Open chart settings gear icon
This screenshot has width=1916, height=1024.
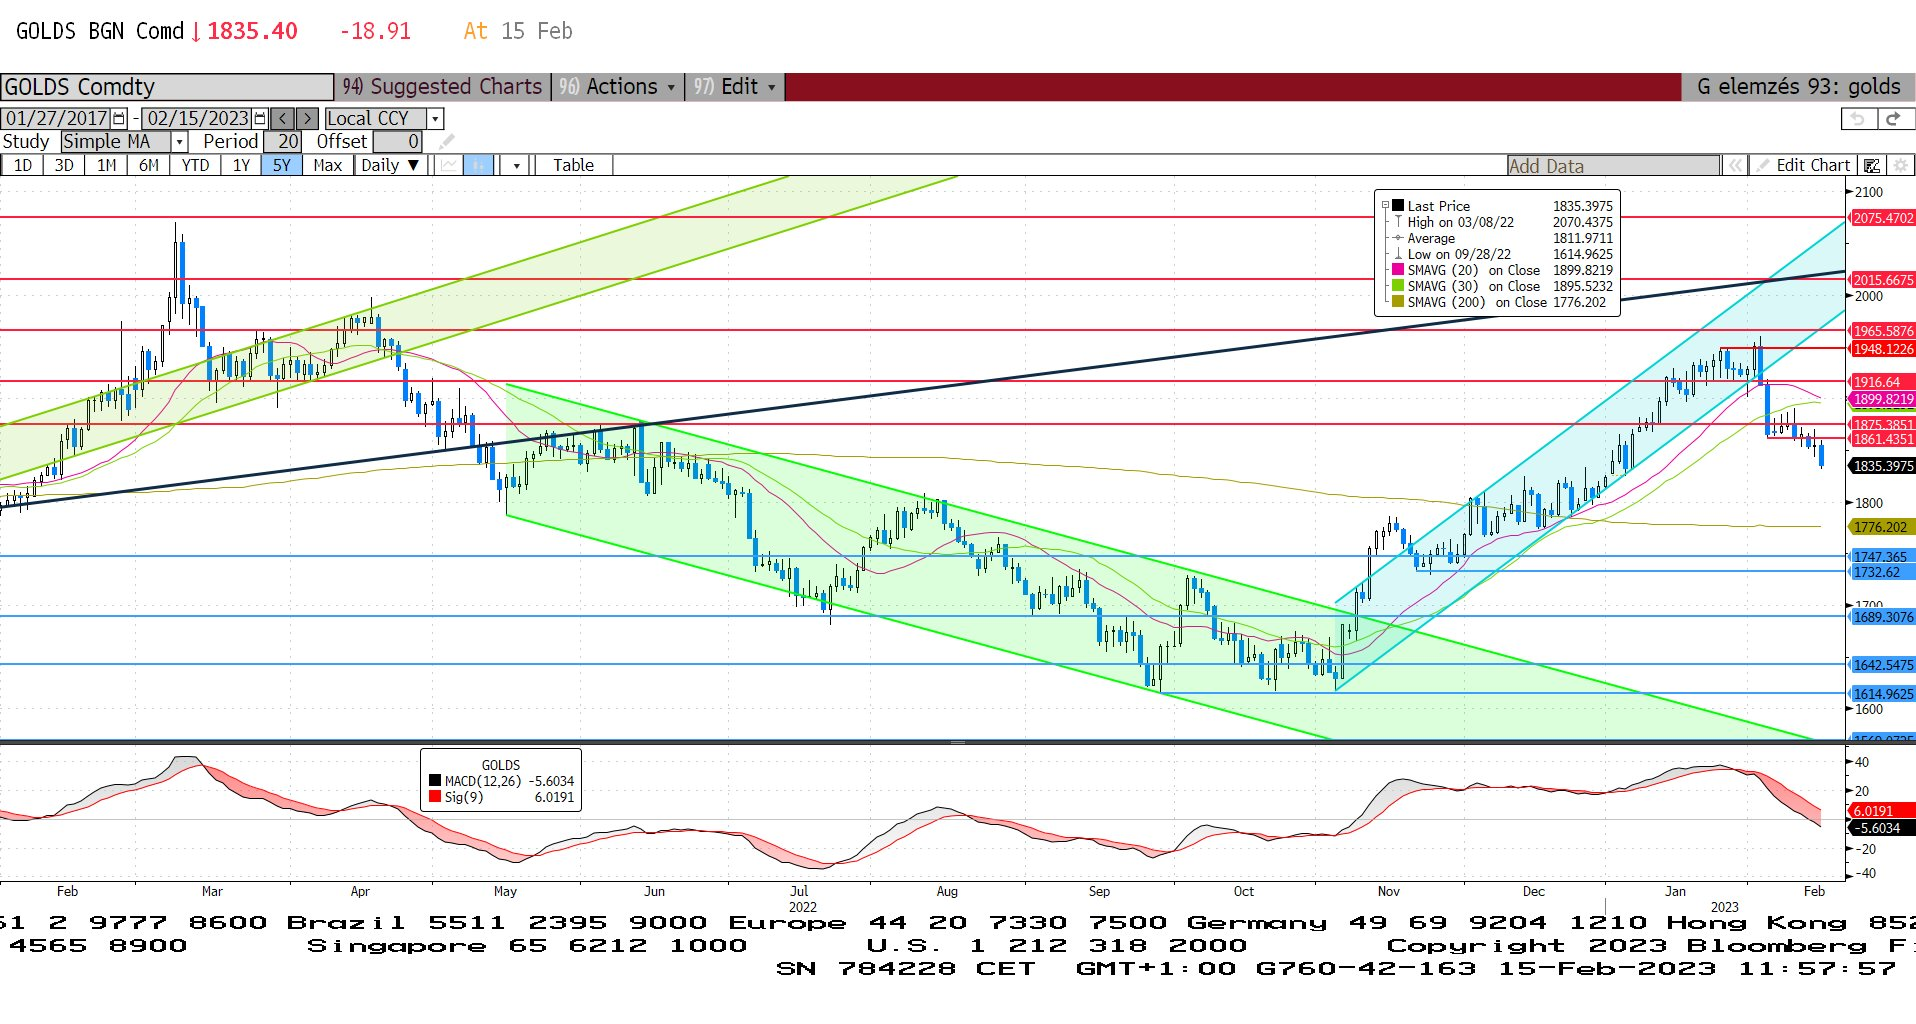pyautogui.click(x=1900, y=165)
